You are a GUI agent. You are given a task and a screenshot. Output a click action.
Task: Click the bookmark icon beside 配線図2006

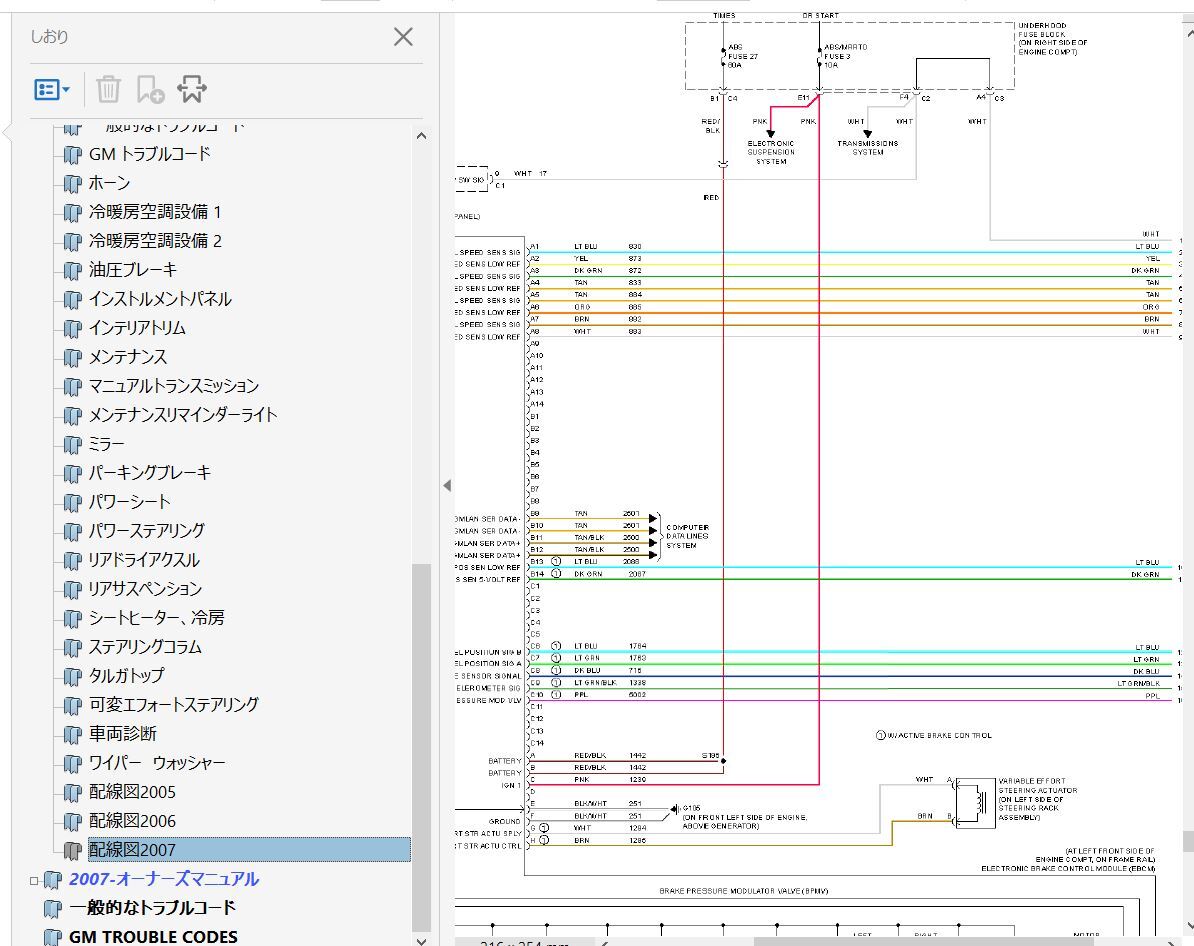pyautogui.click(x=72, y=821)
